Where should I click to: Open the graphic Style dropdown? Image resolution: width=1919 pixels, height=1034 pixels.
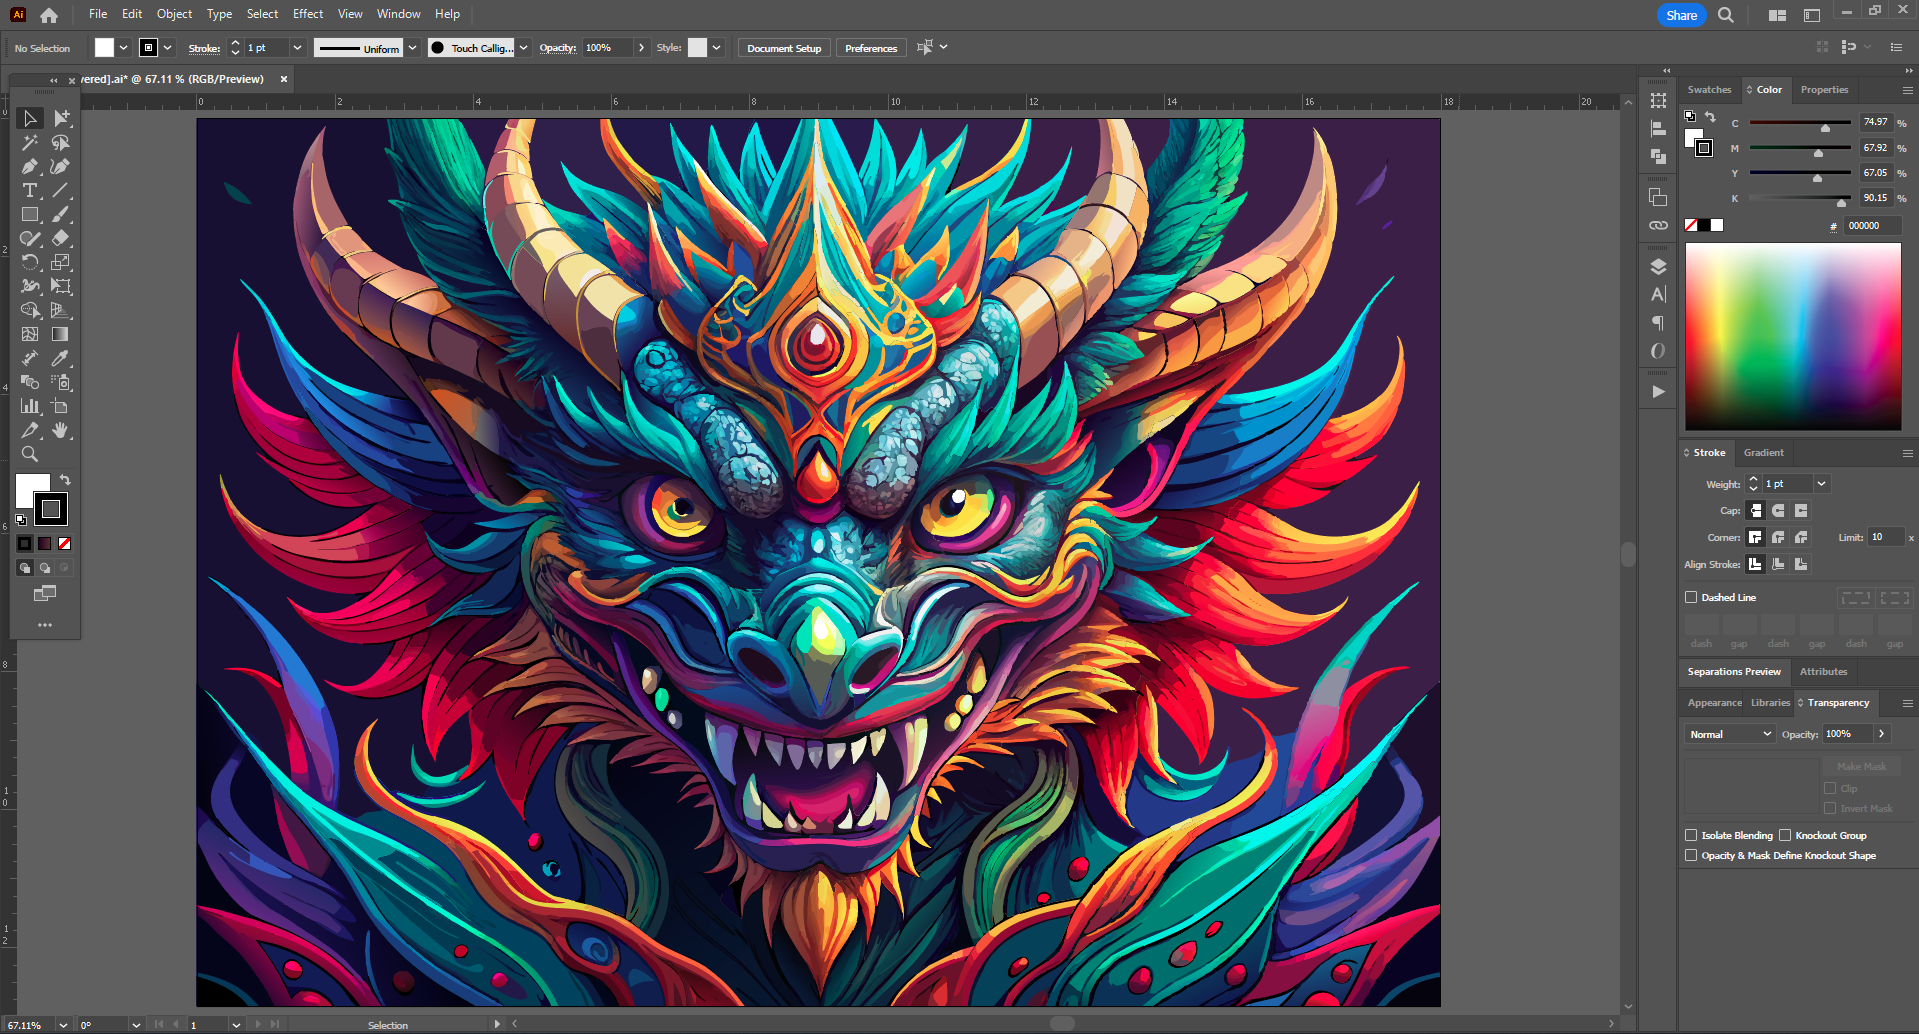[x=716, y=48]
